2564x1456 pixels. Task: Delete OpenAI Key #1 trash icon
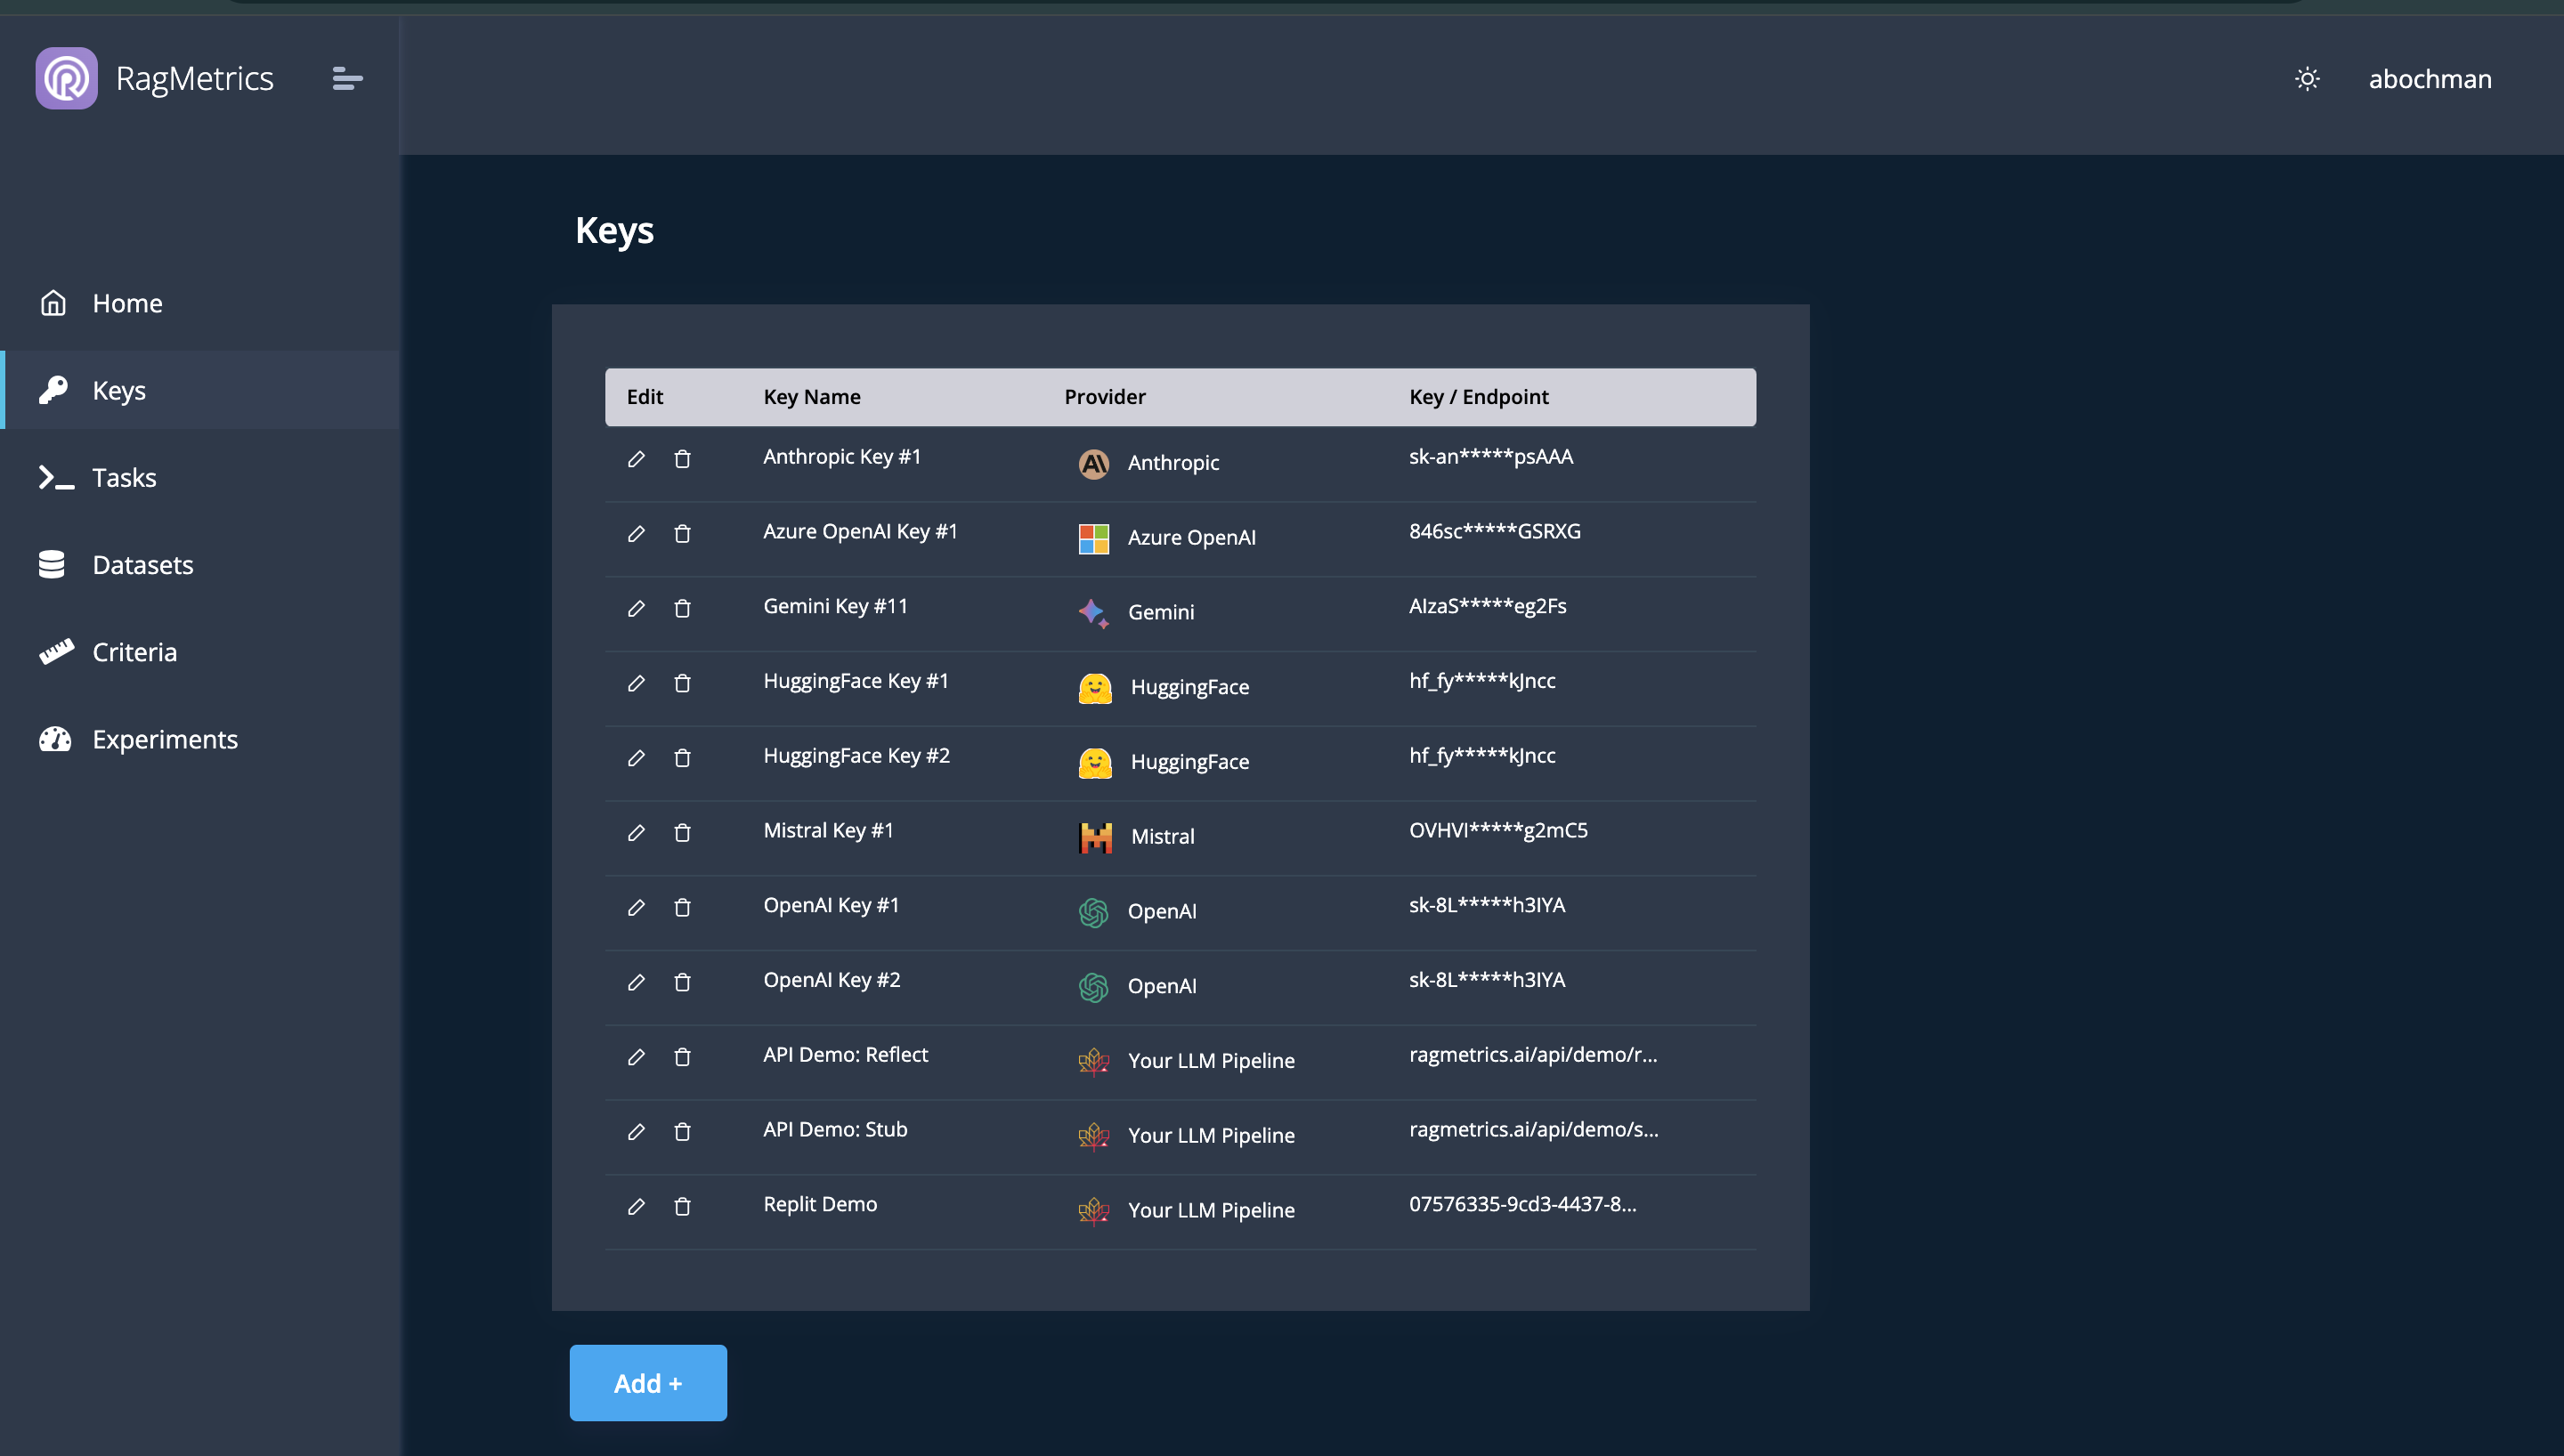coord(682,908)
